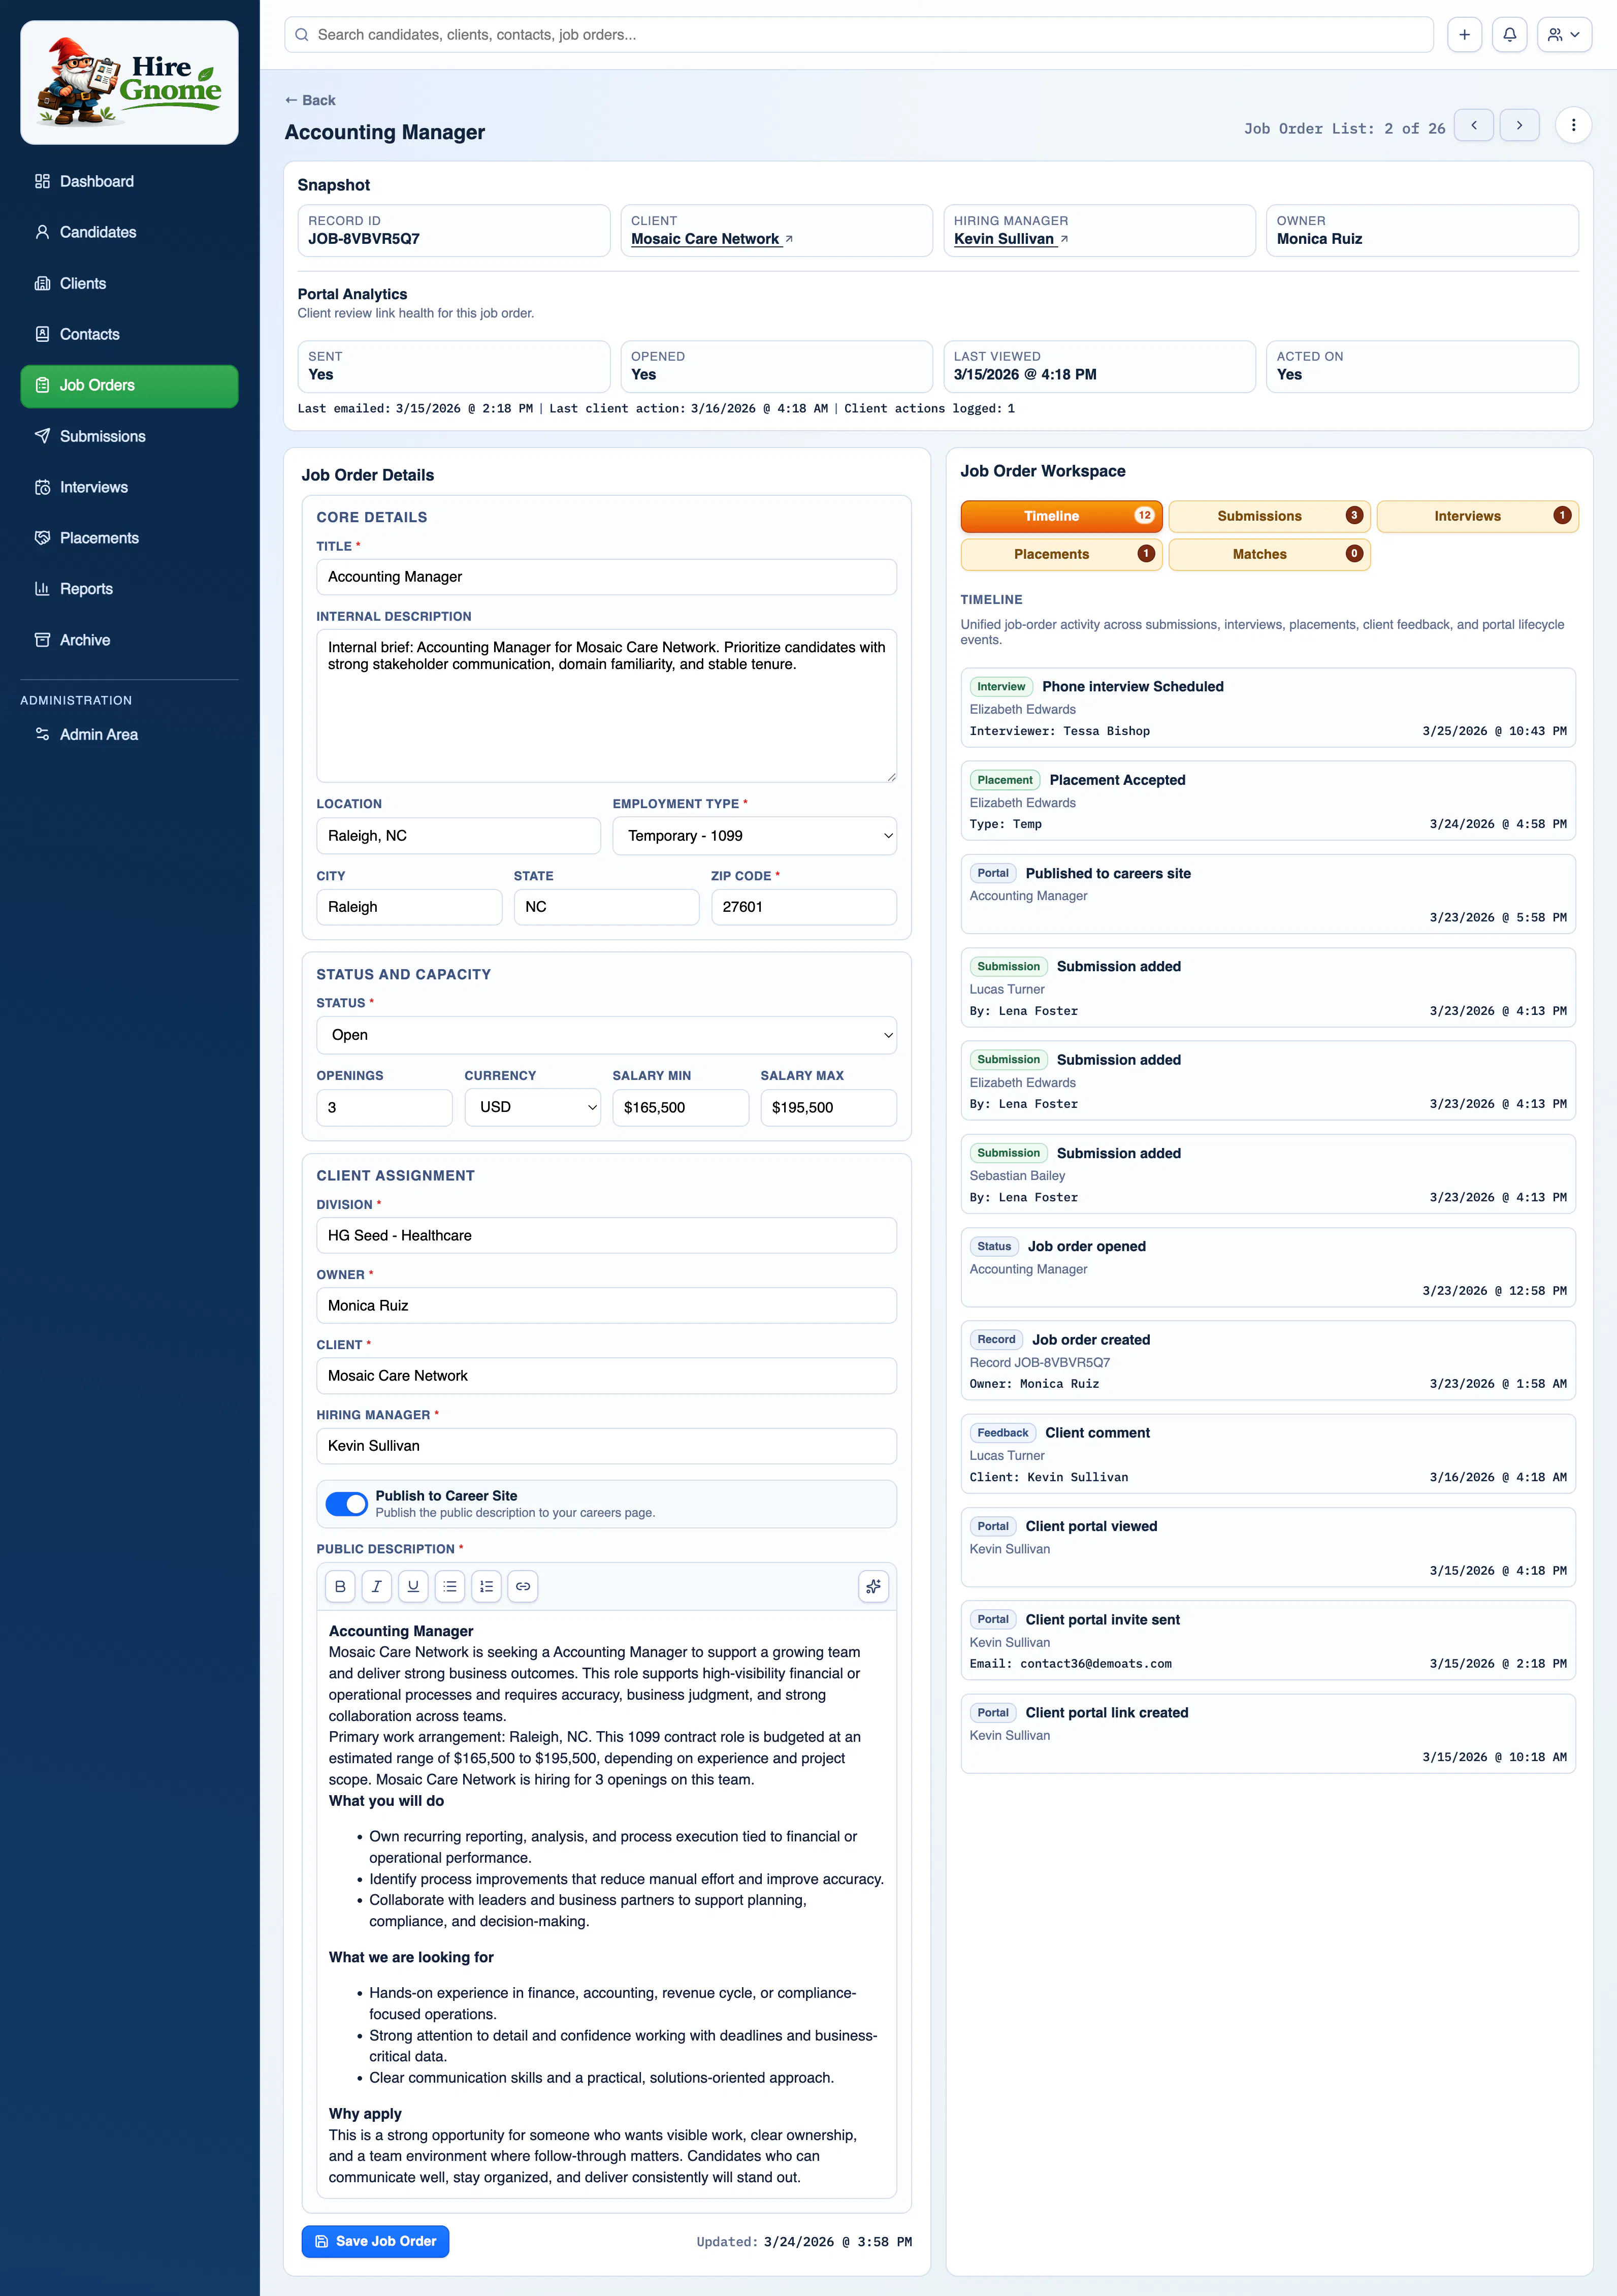Open the three-dot more options menu
1617x2296 pixels.
click(x=1573, y=126)
